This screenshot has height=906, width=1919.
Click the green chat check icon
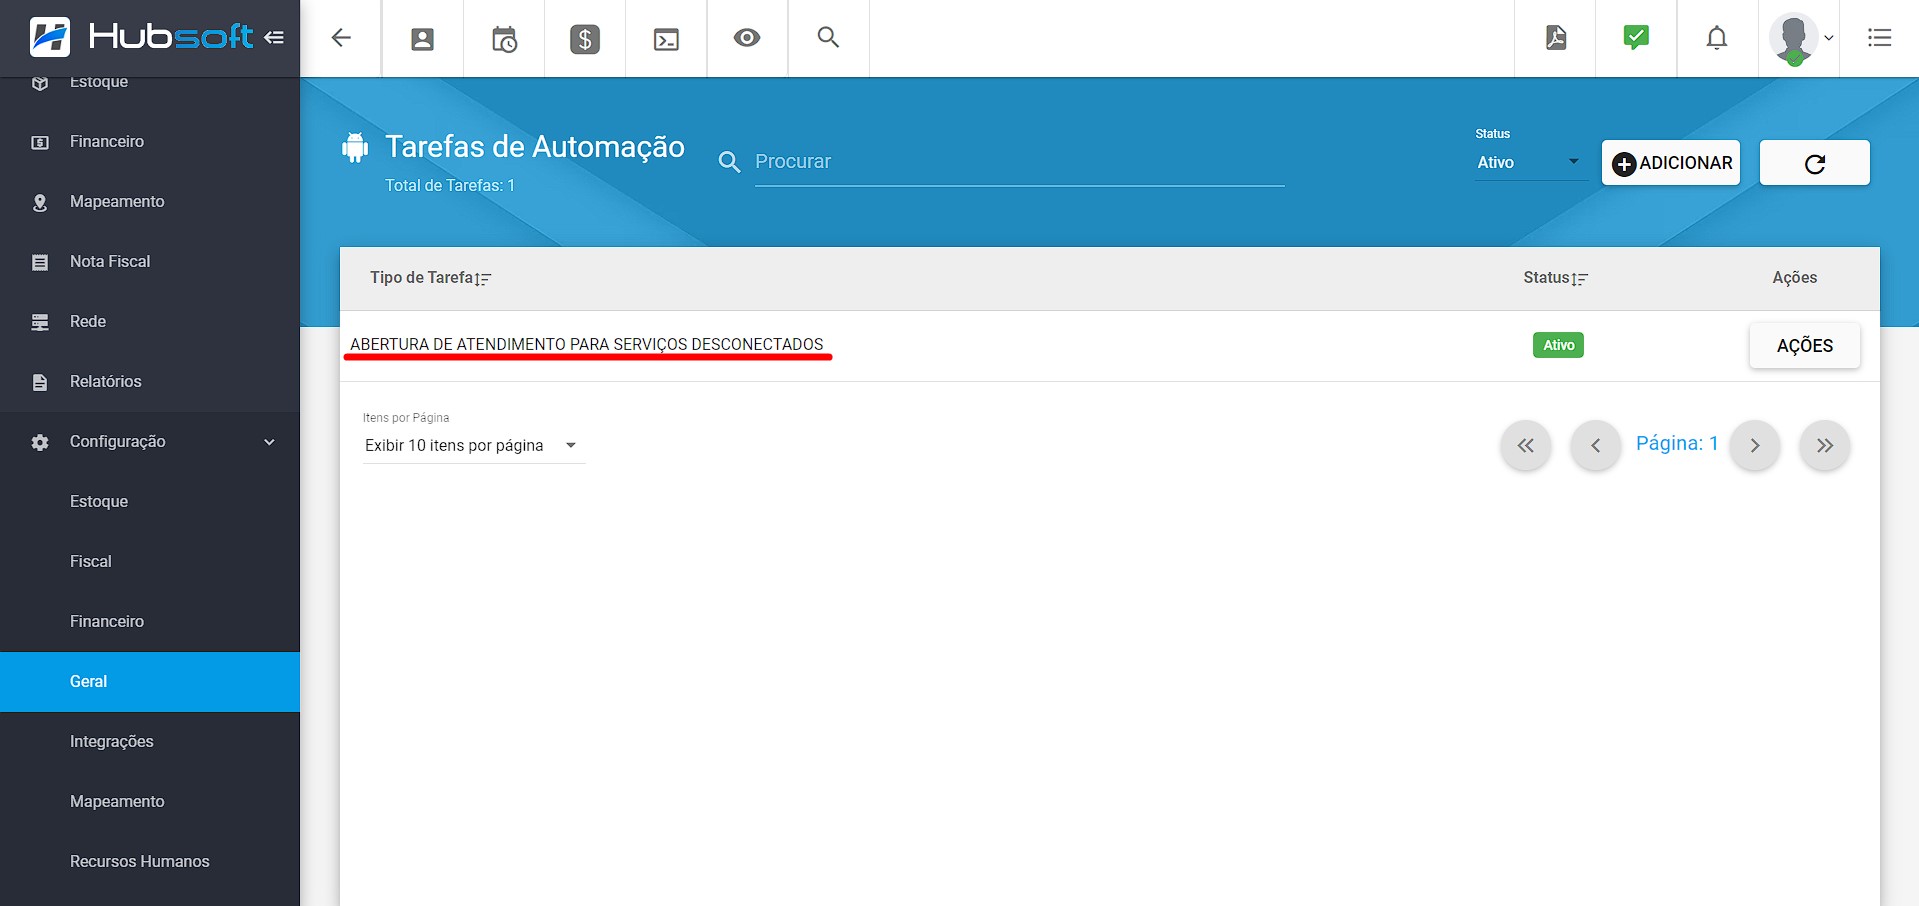pyautogui.click(x=1636, y=38)
